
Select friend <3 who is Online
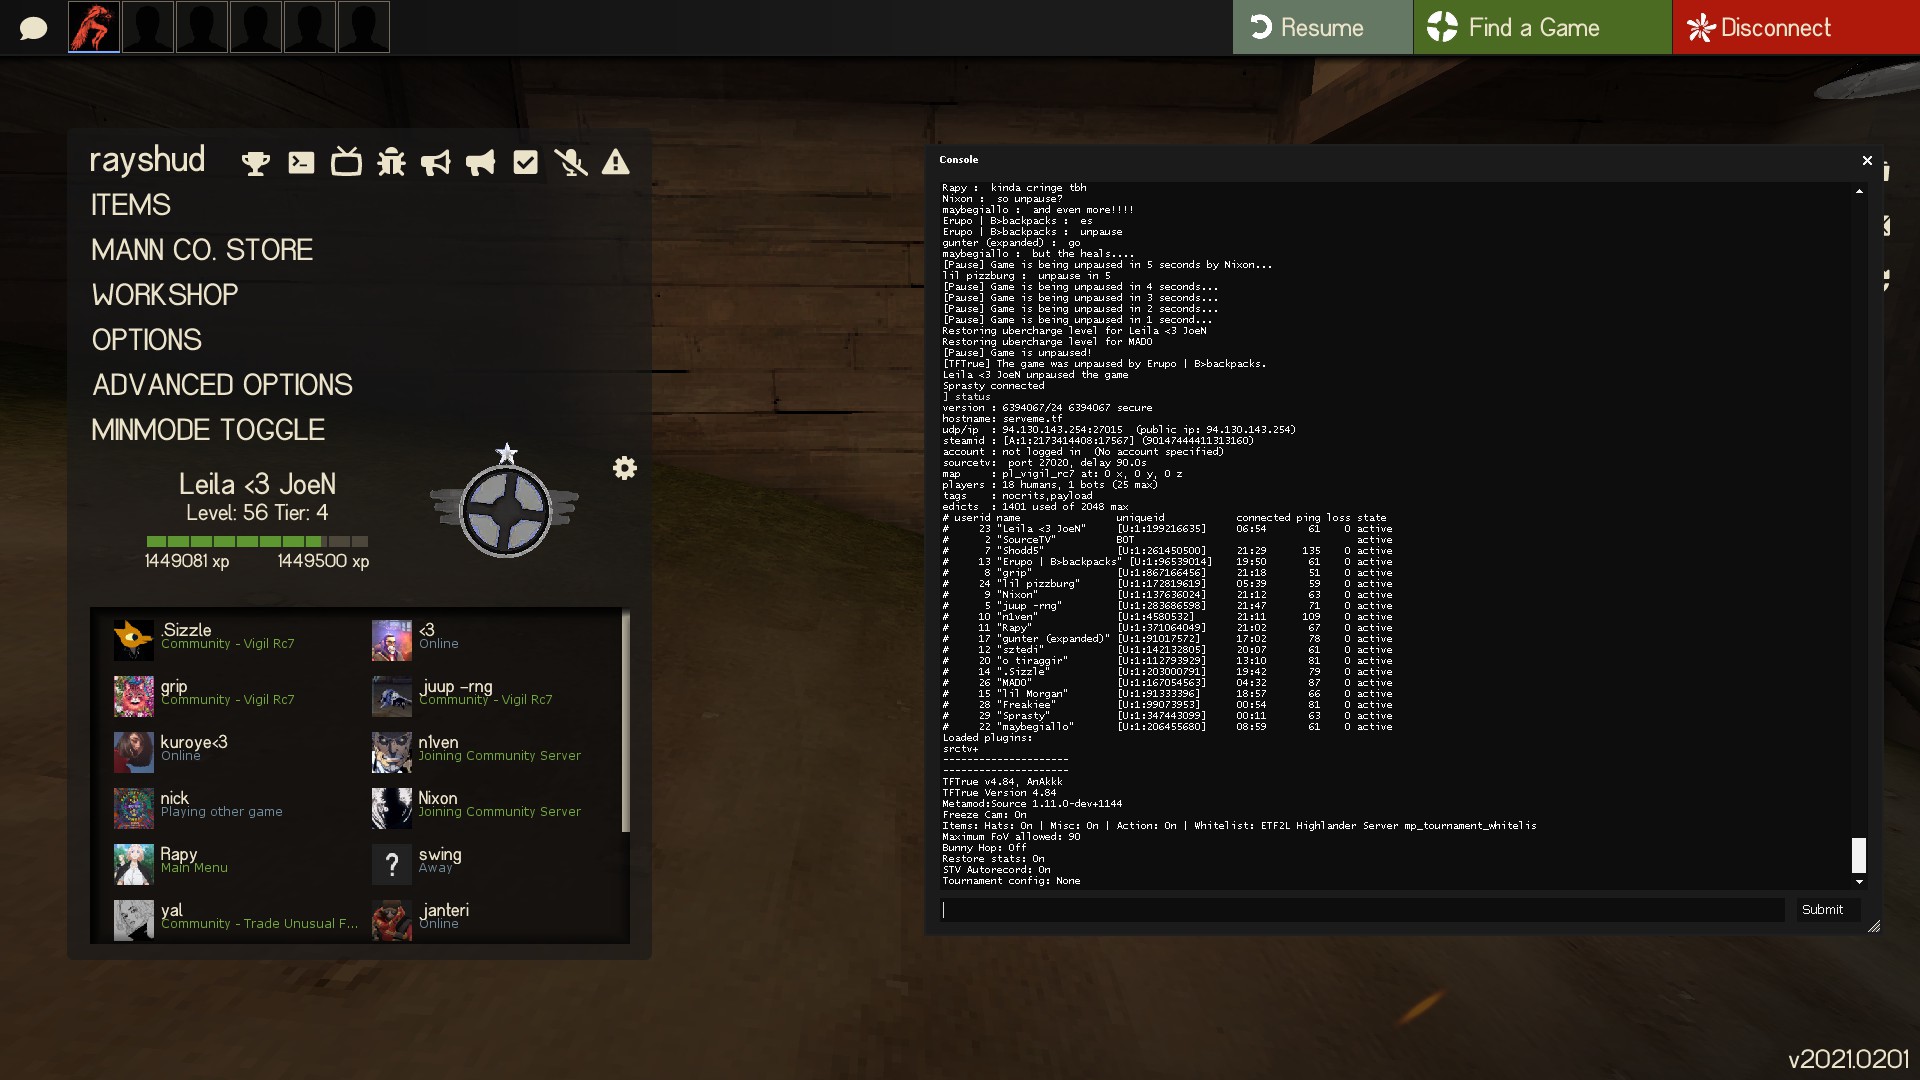coord(494,639)
